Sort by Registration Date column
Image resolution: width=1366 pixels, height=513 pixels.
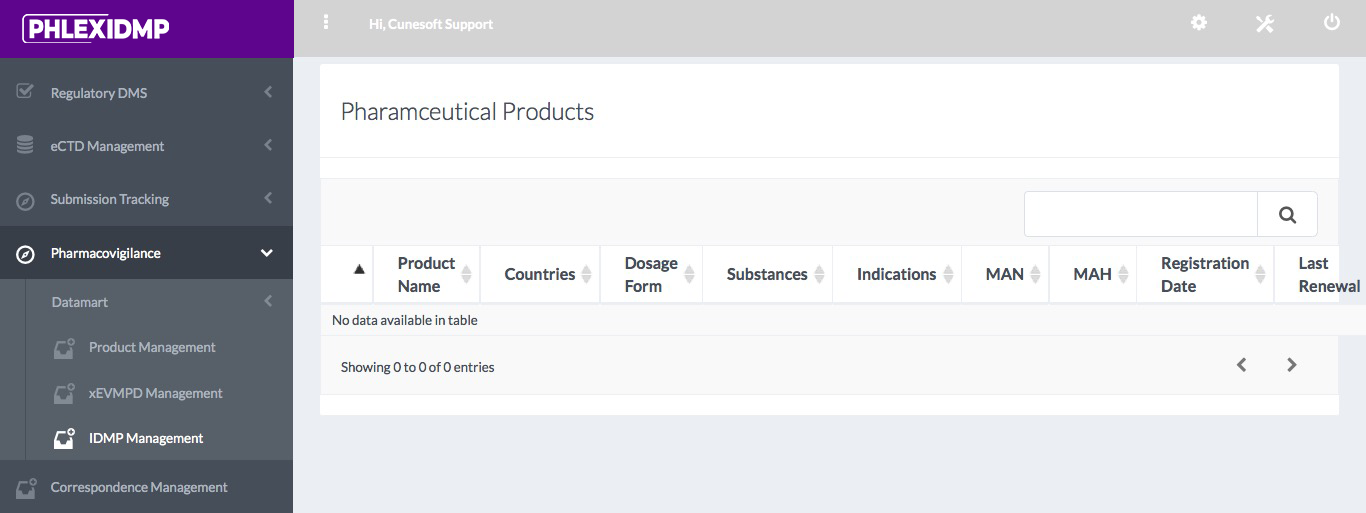point(1205,274)
